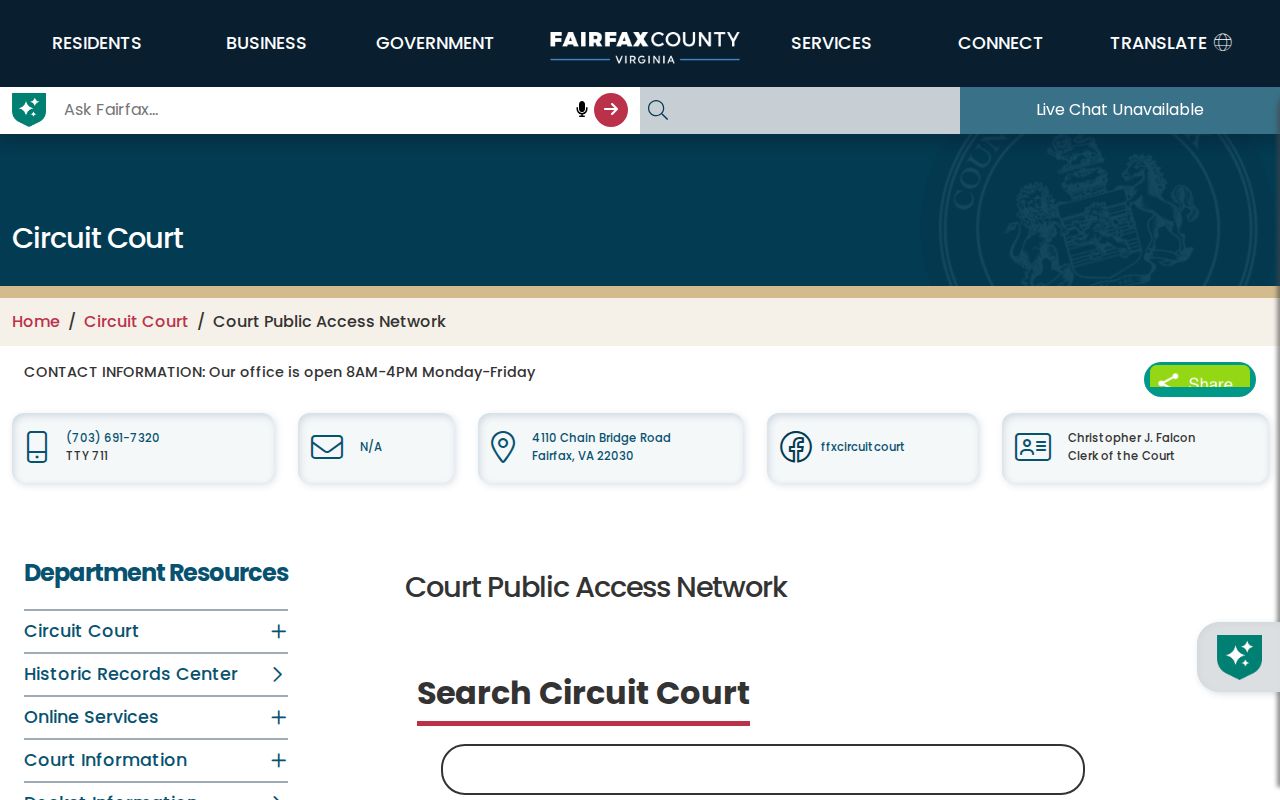1280x800 pixels.
Task: Open the ffxcircuitcourt Facebook link
Action: tap(862, 447)
